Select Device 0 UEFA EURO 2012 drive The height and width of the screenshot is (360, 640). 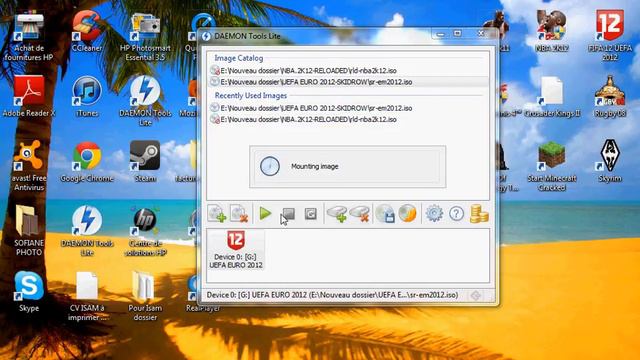[x=236, y=249]
